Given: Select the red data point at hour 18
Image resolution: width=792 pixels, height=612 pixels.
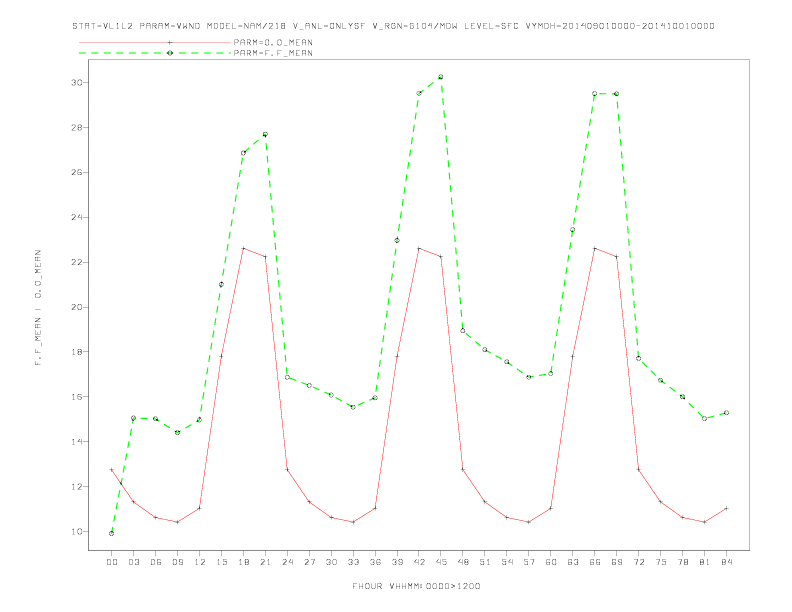Looking at the screenshot, I should coord(243,248).
